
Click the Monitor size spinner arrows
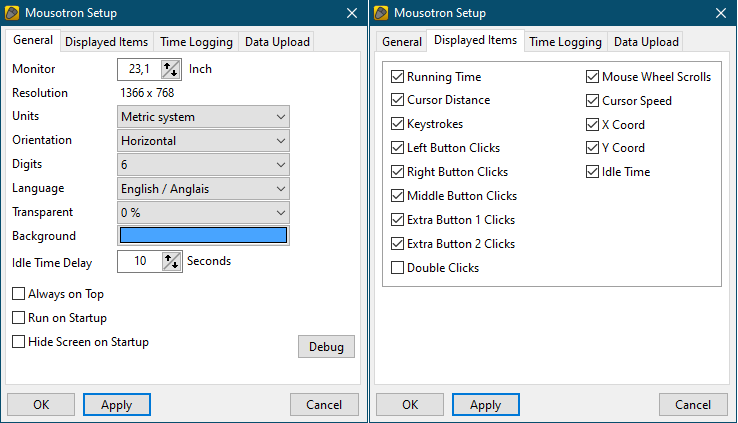170,69
